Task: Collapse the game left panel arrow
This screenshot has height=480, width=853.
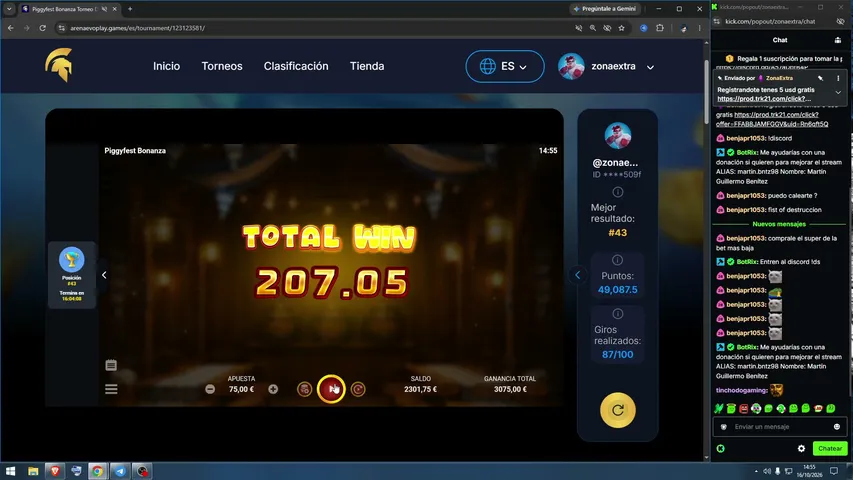Action: 104,275
